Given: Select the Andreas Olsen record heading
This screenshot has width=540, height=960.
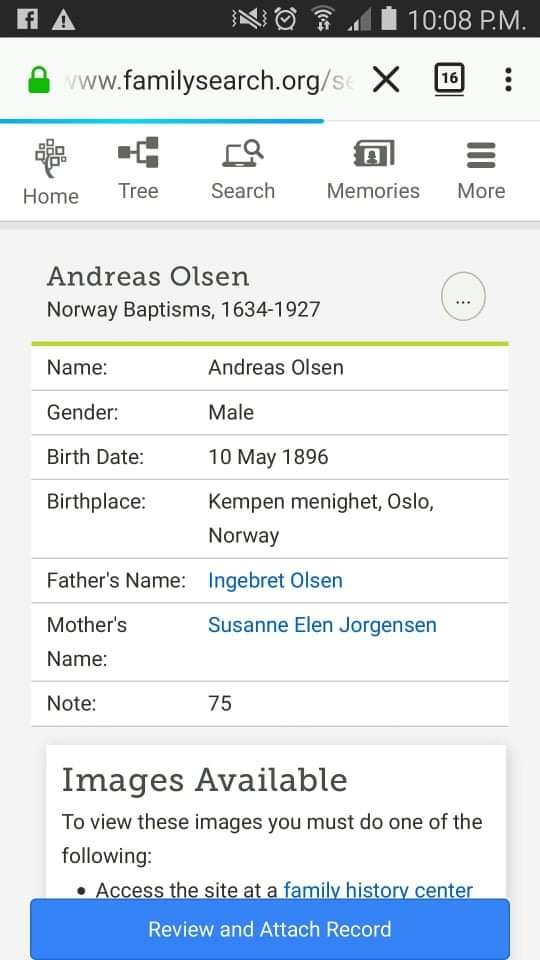Looking at the screenshot, I should click(148, 277).
